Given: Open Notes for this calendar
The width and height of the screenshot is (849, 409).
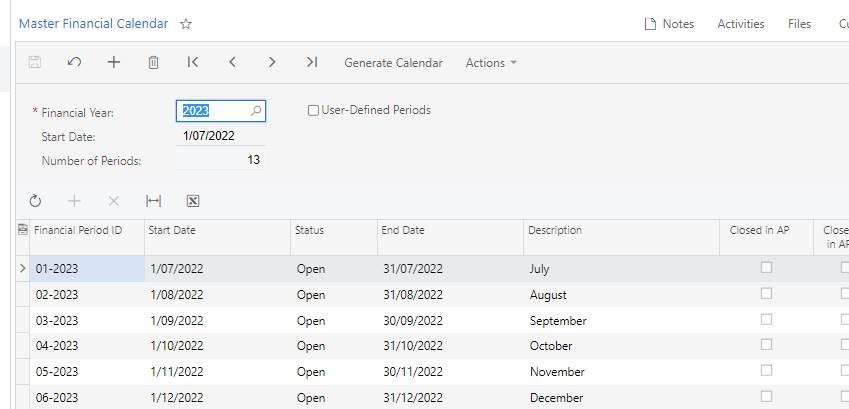Looking at the screenshot, I should [x=669, y=24].
